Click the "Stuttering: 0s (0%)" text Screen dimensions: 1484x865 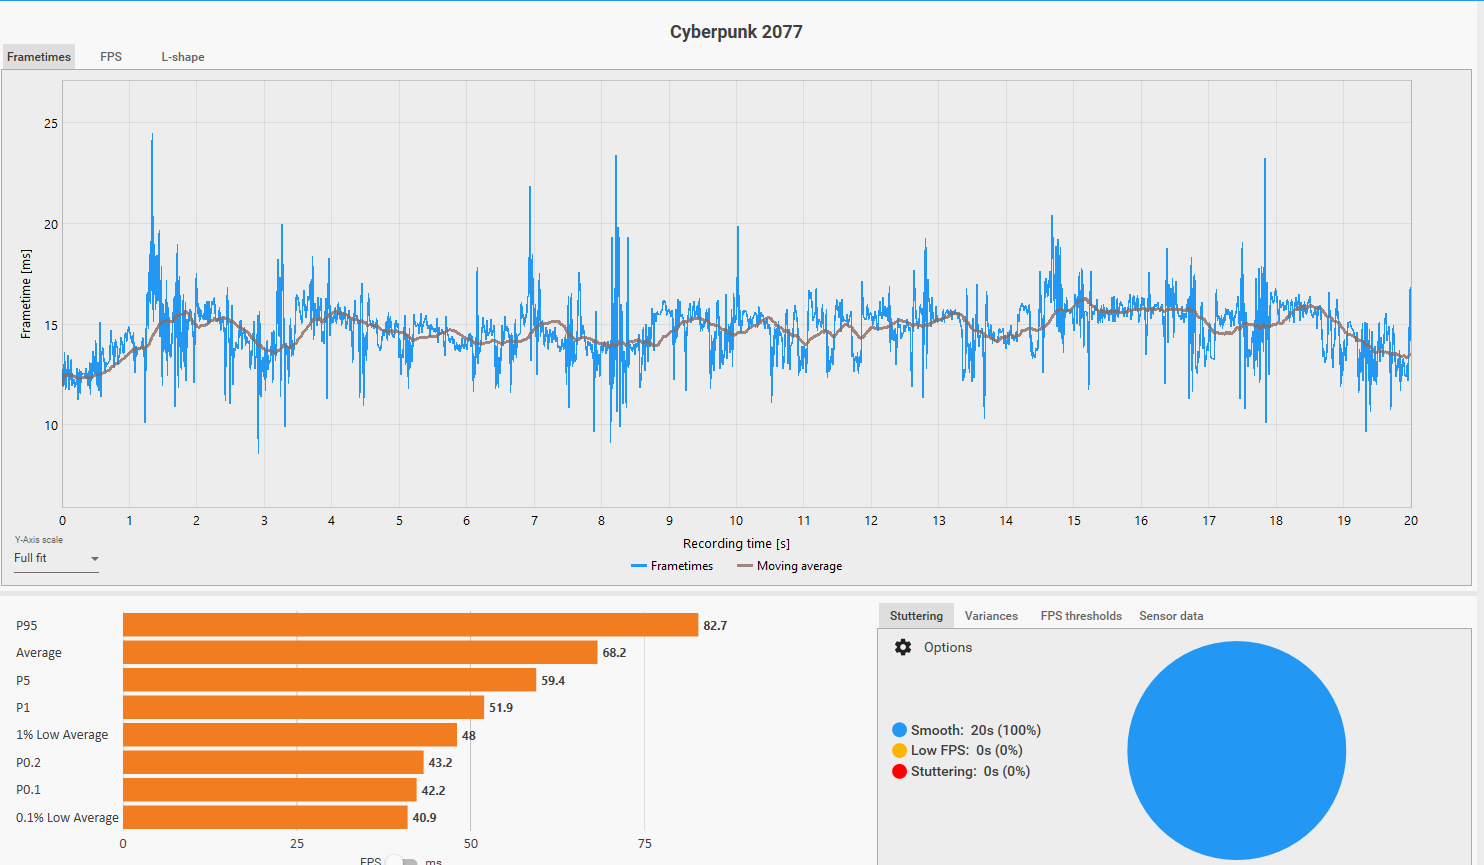coord(970,771)
